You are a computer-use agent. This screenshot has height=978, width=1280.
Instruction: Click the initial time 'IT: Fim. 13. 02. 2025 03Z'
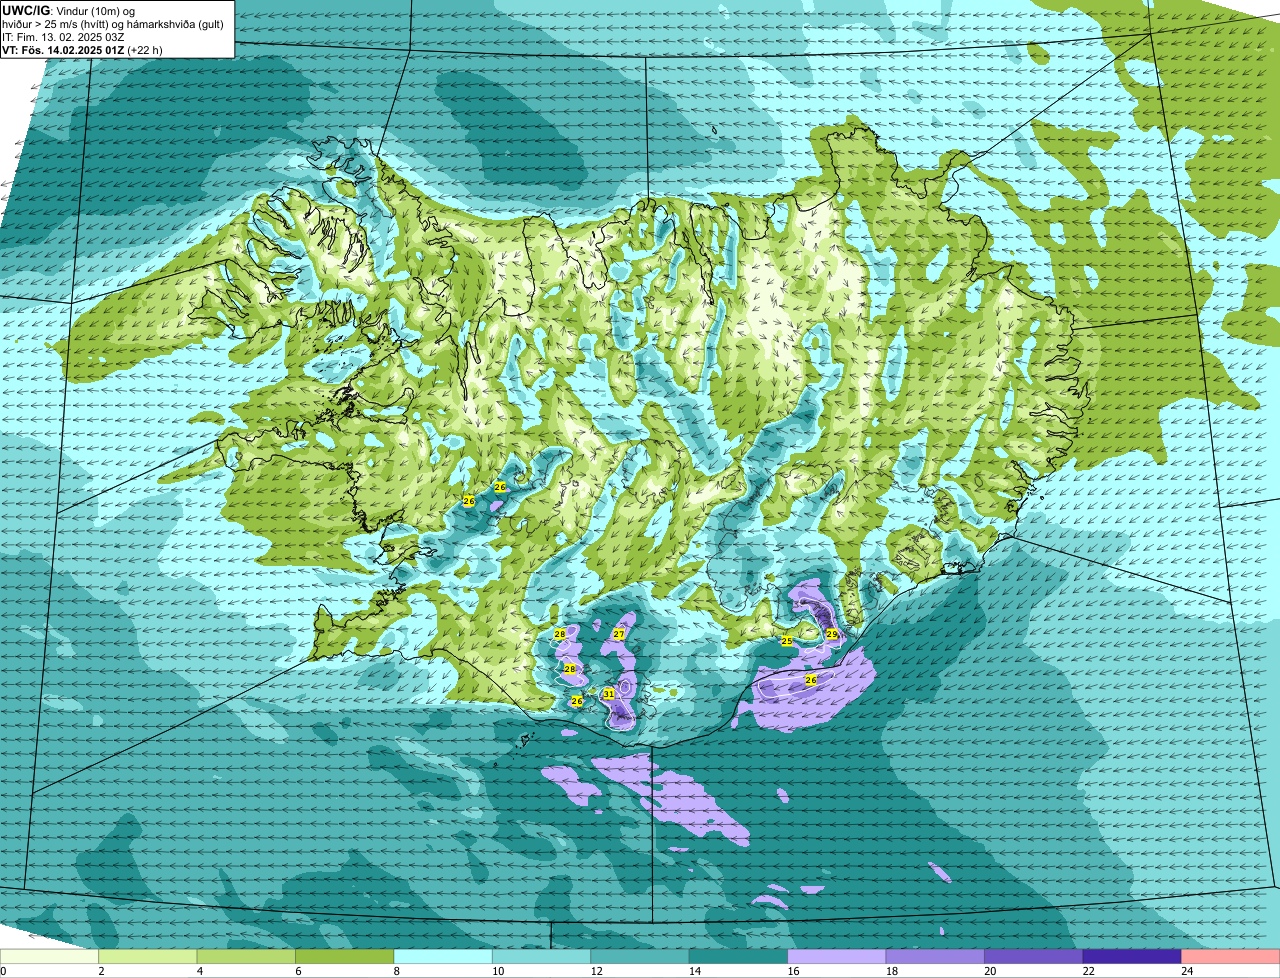click(x=63, y=37)
